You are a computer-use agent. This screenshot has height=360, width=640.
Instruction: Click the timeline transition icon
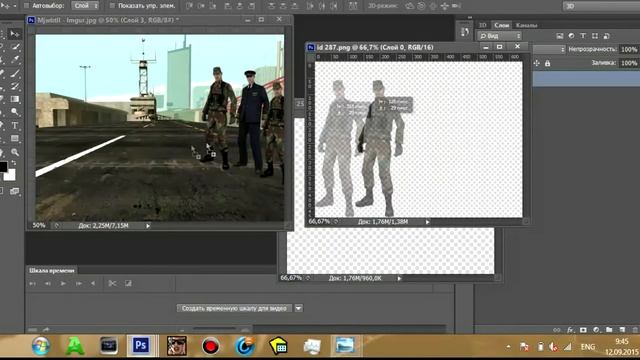(x=128, y=283)
